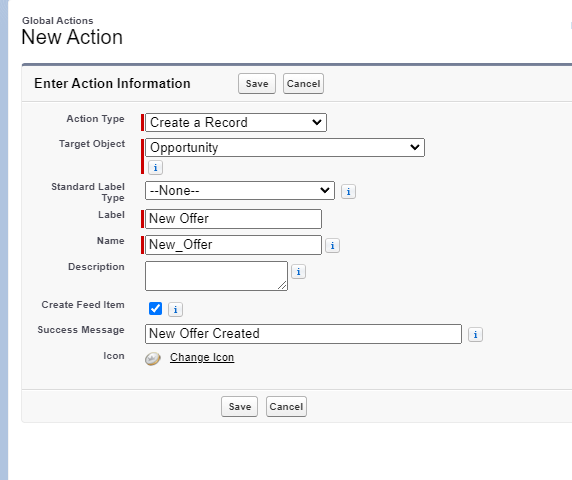
Task: Click the bottom Save button
Action: tap(239, 407)
